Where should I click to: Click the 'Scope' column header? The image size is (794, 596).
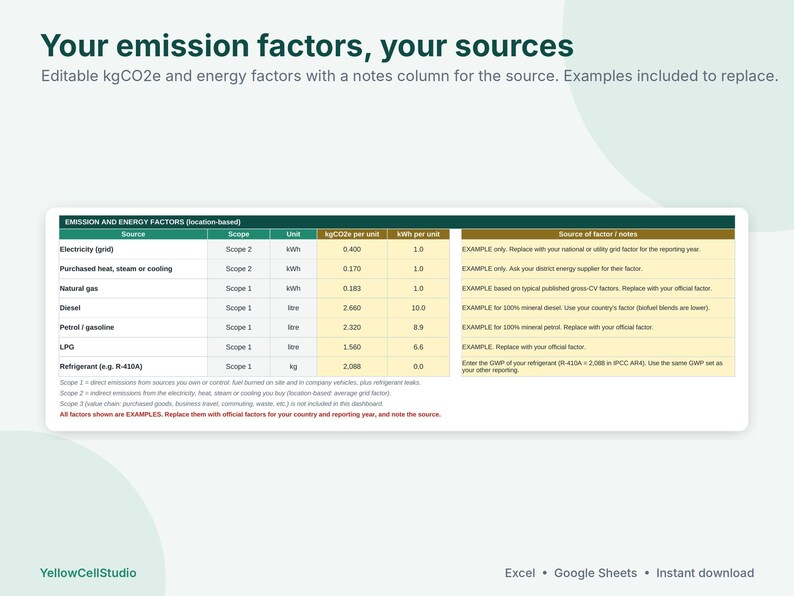click(239, 234)
